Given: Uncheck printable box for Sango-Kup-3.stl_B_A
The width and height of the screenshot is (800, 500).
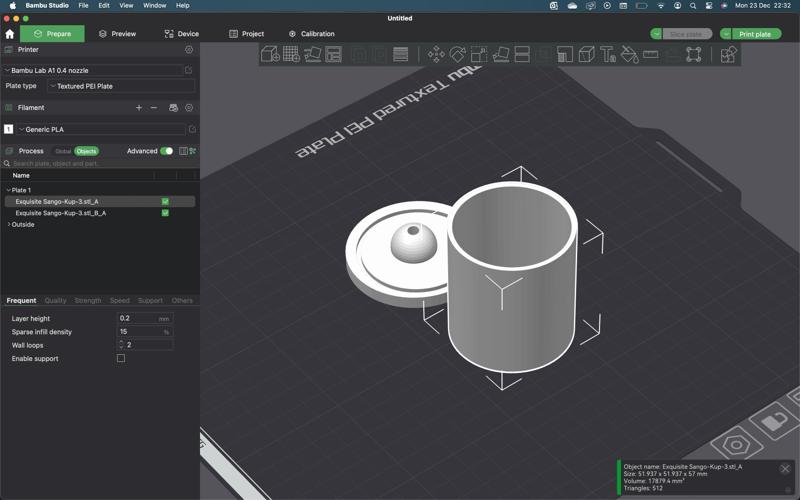Looking at the screenshot, I should click(x=165, y=213).
